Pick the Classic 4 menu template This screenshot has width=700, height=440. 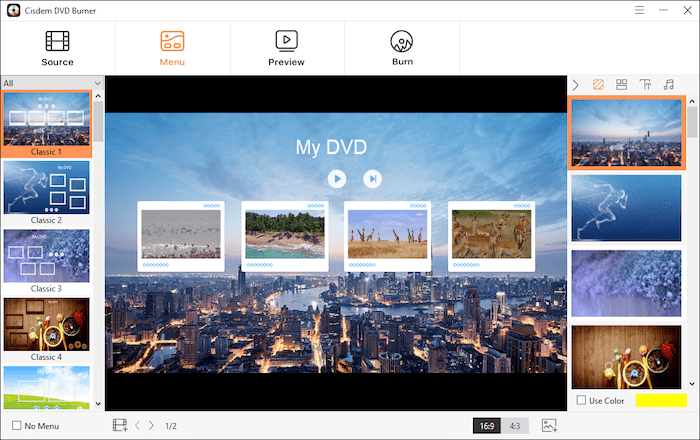46,329
